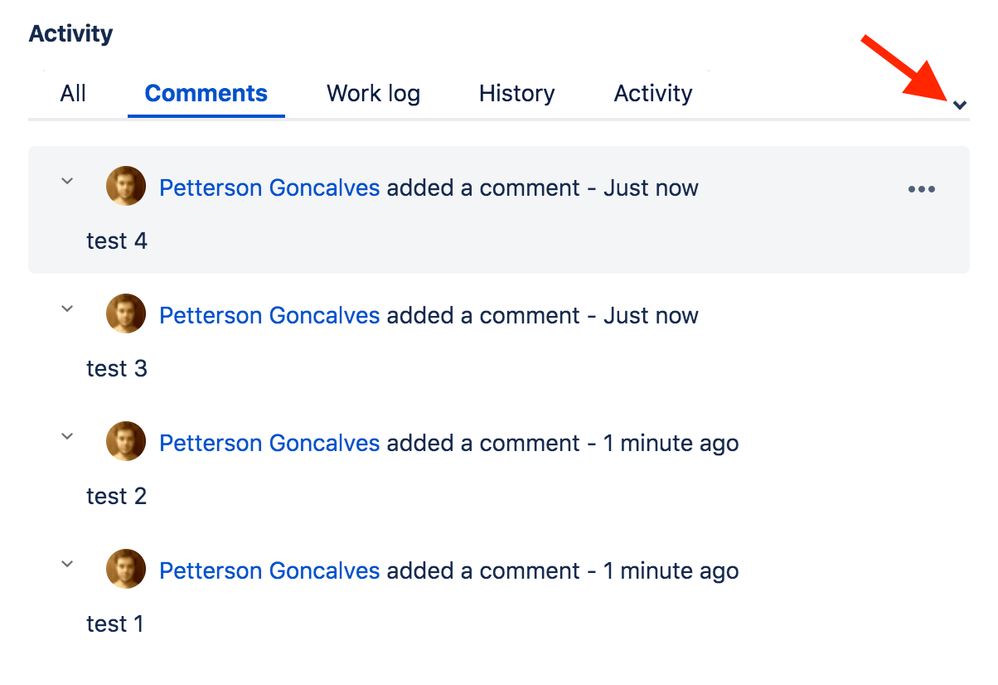The image size is (998, 685).
Task: Collapse the test 4 comment
Action: 66,181
